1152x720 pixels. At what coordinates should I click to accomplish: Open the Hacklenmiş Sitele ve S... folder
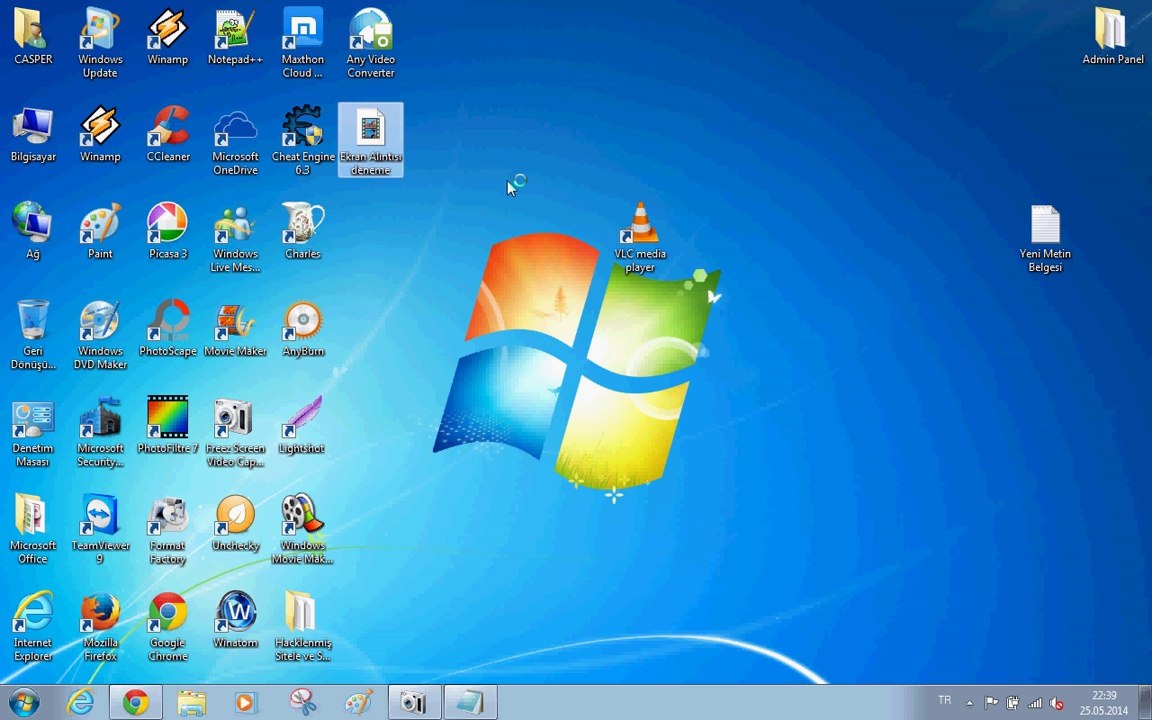(x=303, y=626)
